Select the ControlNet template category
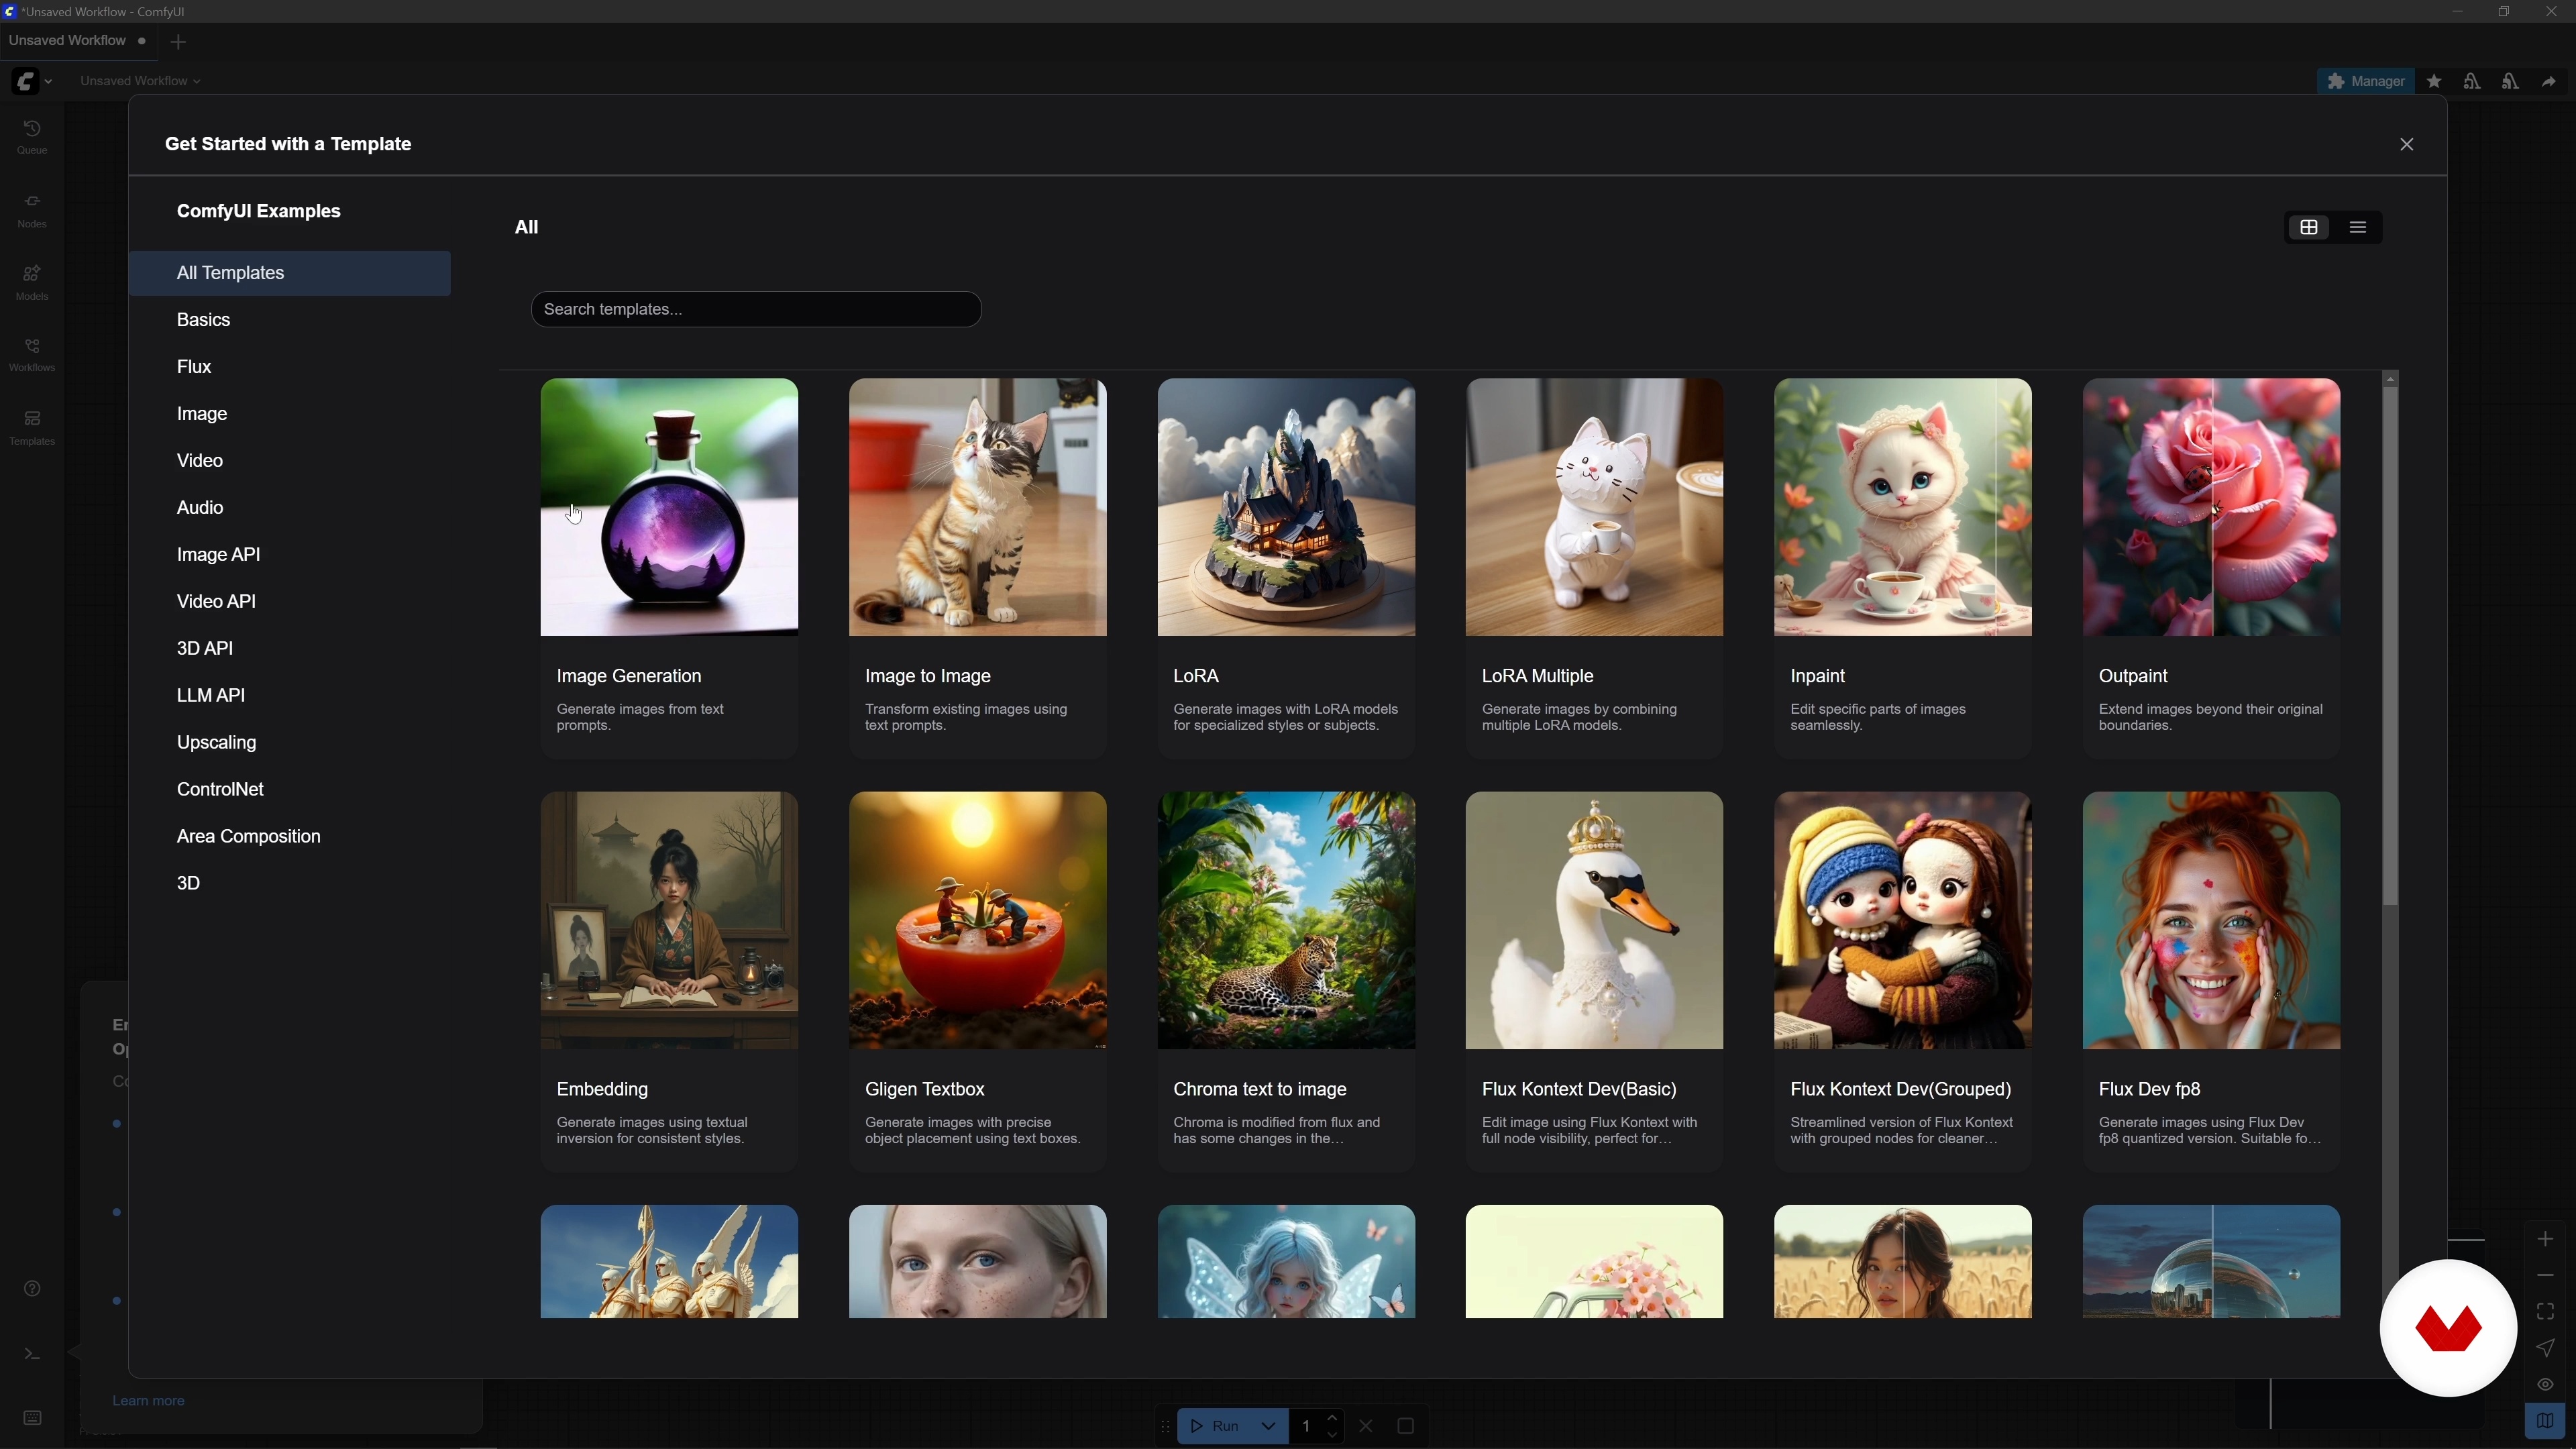Screen dimensions: 2576x1449 (220, 789)
